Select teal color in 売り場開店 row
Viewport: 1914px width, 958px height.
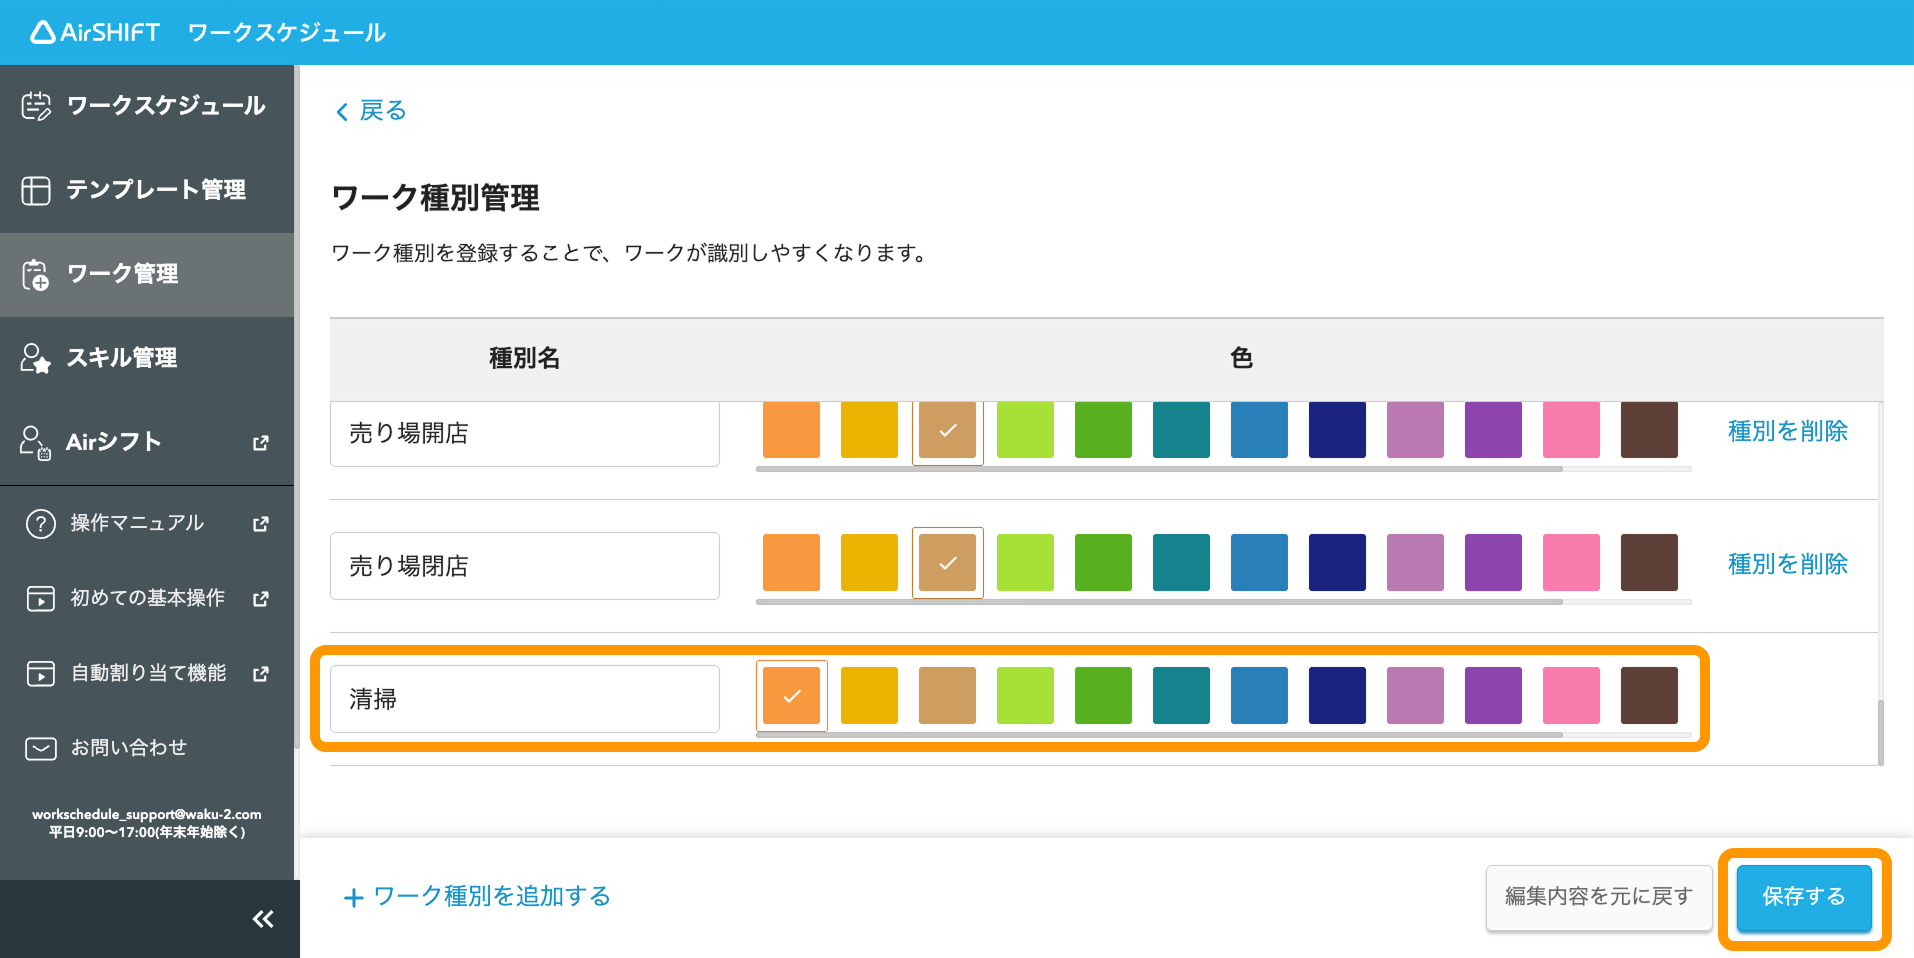coord(1182,430)
